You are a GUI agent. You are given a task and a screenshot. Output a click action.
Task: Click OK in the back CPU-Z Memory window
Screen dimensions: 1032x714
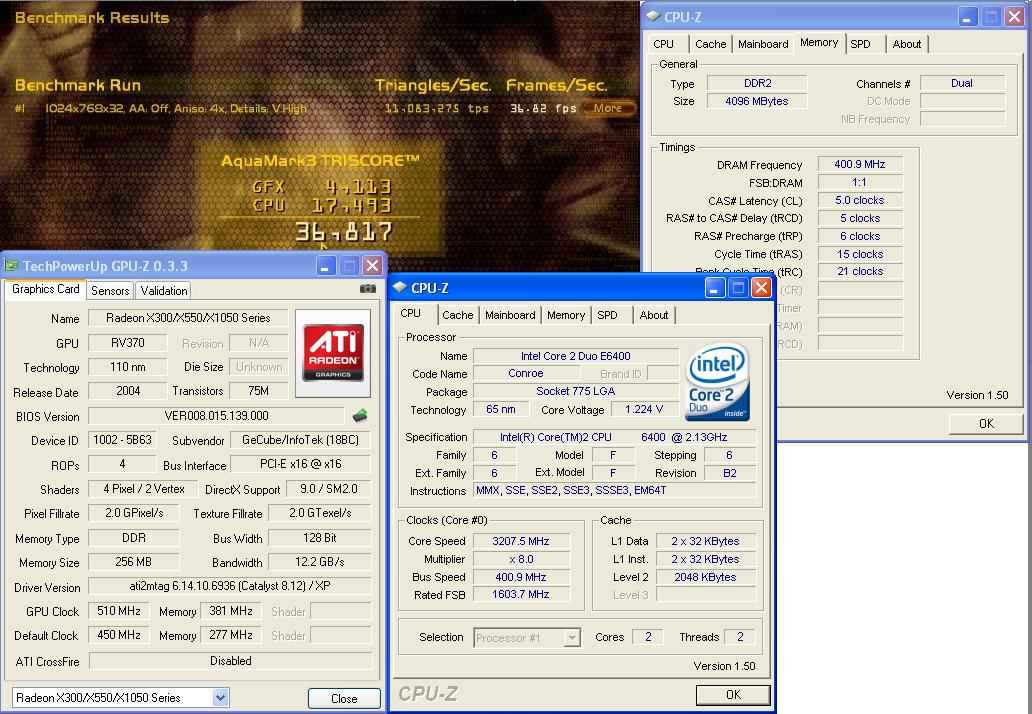tap(986, 424)
